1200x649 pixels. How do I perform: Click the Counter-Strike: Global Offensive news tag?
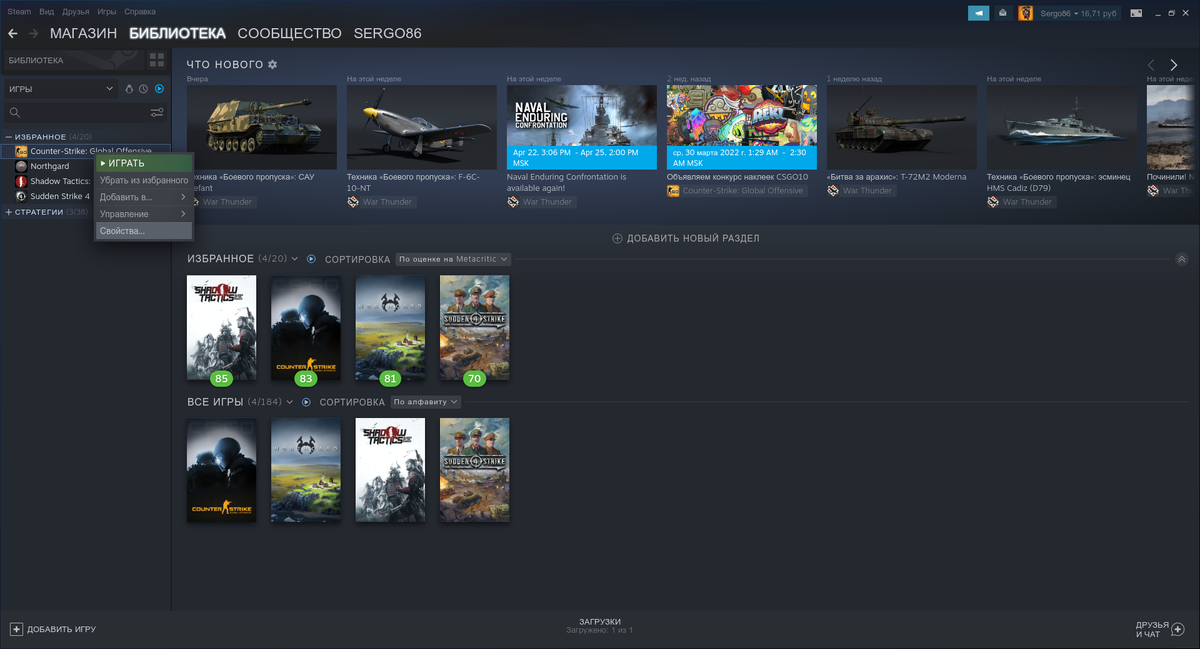(737, 190)
